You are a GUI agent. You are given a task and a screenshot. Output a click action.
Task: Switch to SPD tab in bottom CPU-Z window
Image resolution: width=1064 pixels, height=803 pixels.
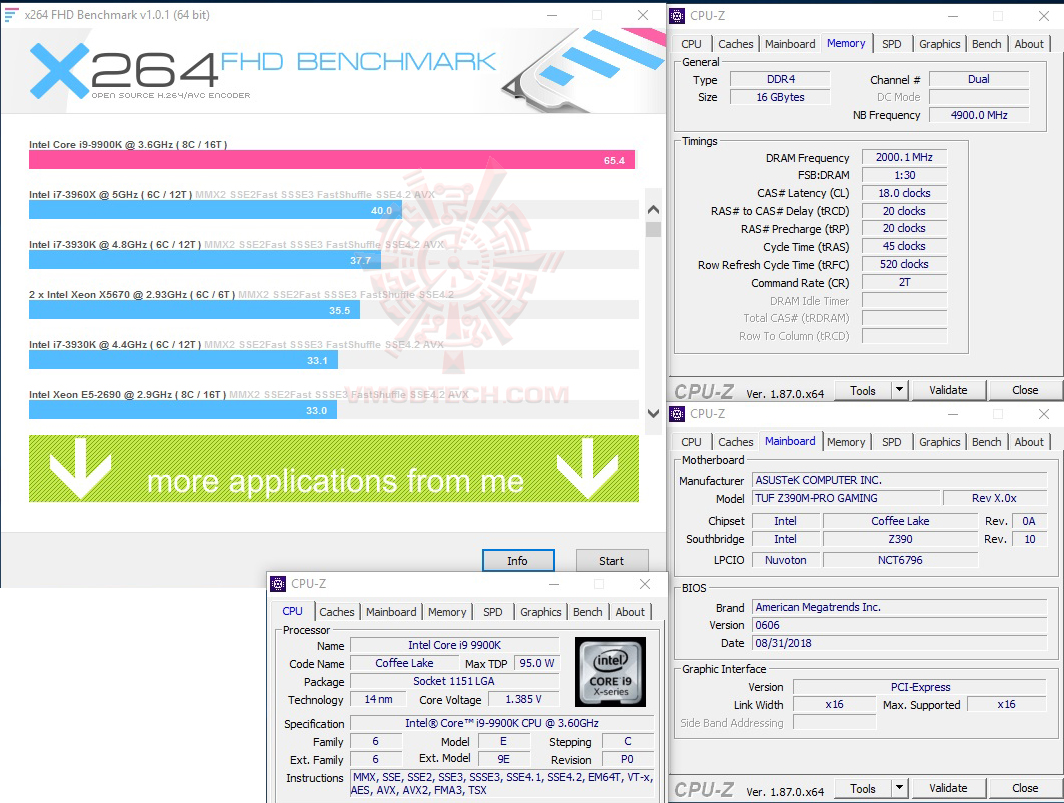coord(493,612)
